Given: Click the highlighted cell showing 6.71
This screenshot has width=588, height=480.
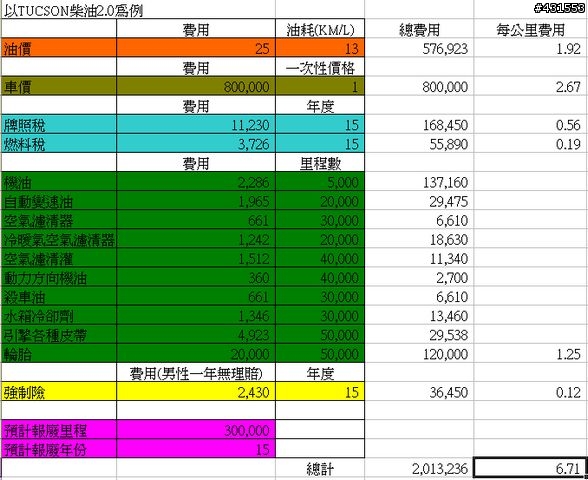Looking at the screenshot, I should click(530, 469).
